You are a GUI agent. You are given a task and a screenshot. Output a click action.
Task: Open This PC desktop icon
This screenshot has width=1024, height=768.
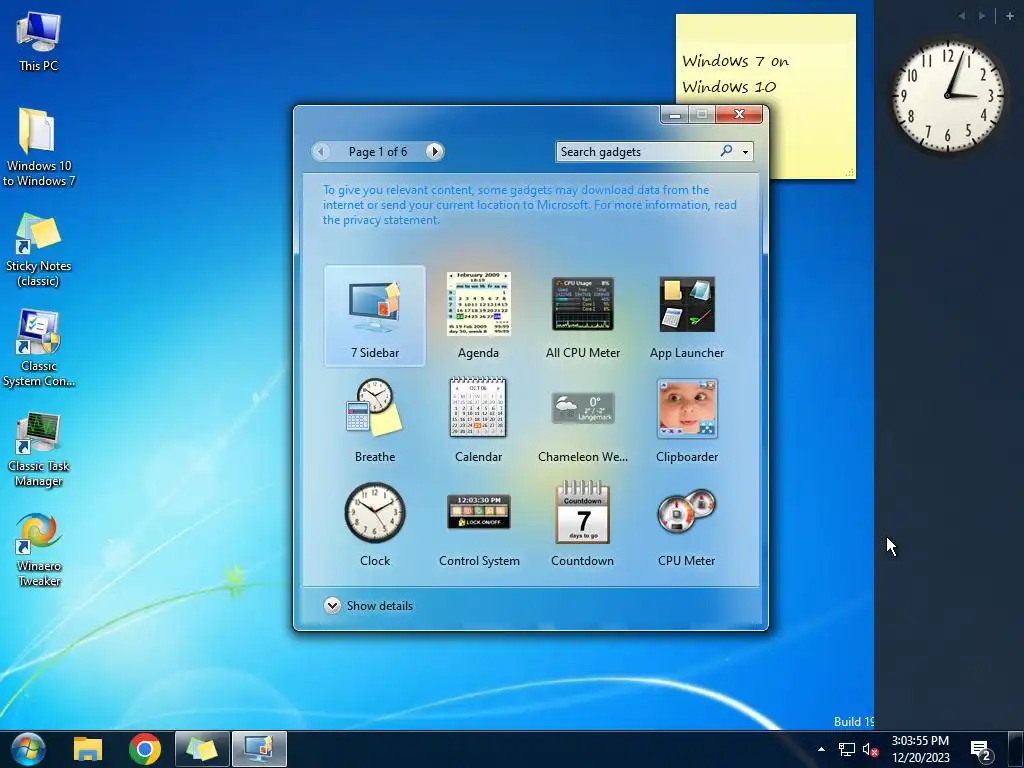click(x=39, y=42)
